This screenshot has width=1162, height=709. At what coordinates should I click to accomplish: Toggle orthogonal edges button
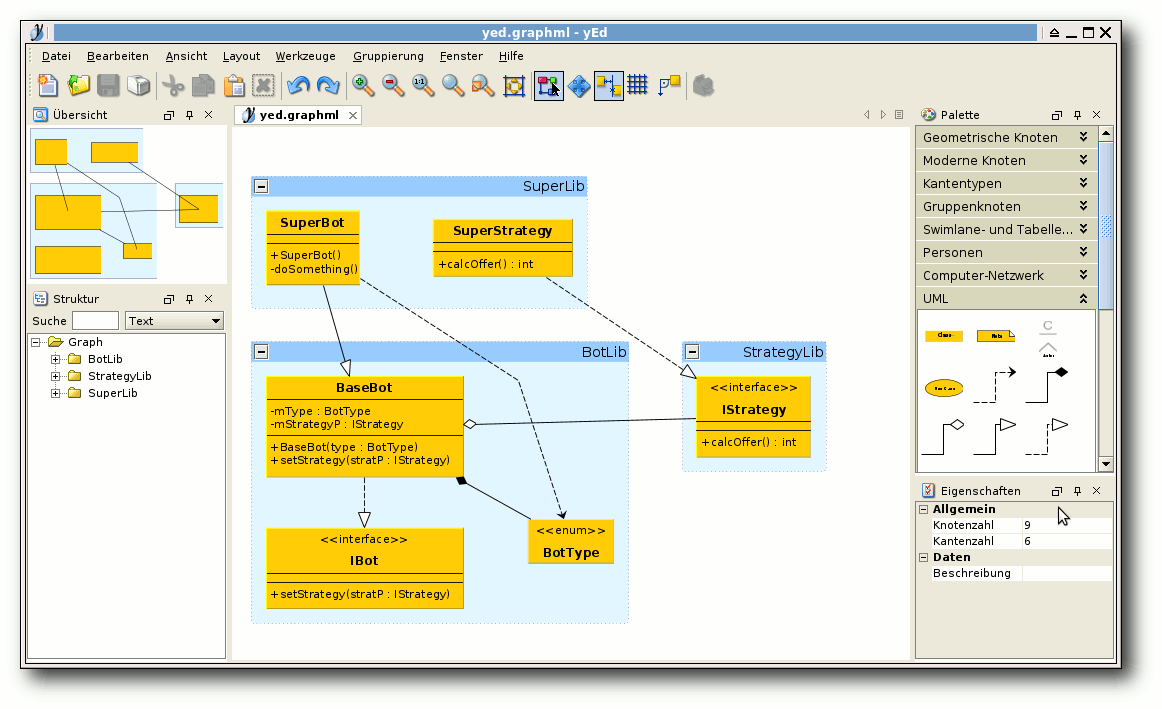(x=669, y=86)
